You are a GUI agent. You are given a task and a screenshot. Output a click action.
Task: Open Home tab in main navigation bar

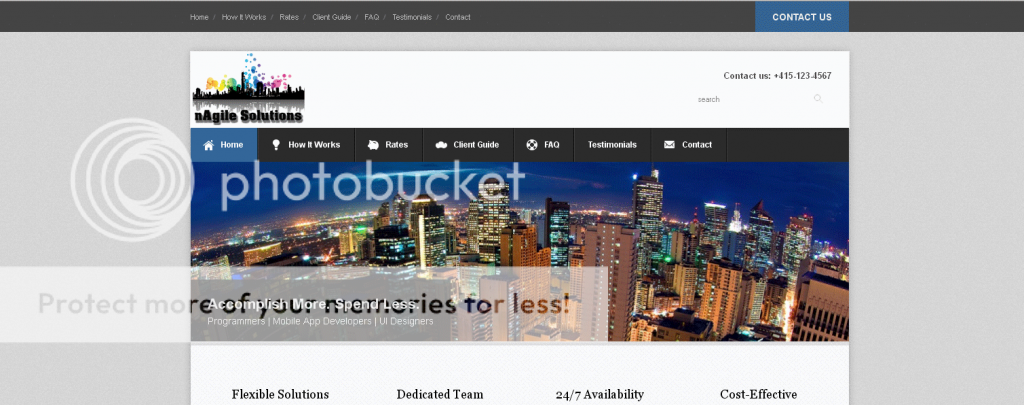pos(224,145)
